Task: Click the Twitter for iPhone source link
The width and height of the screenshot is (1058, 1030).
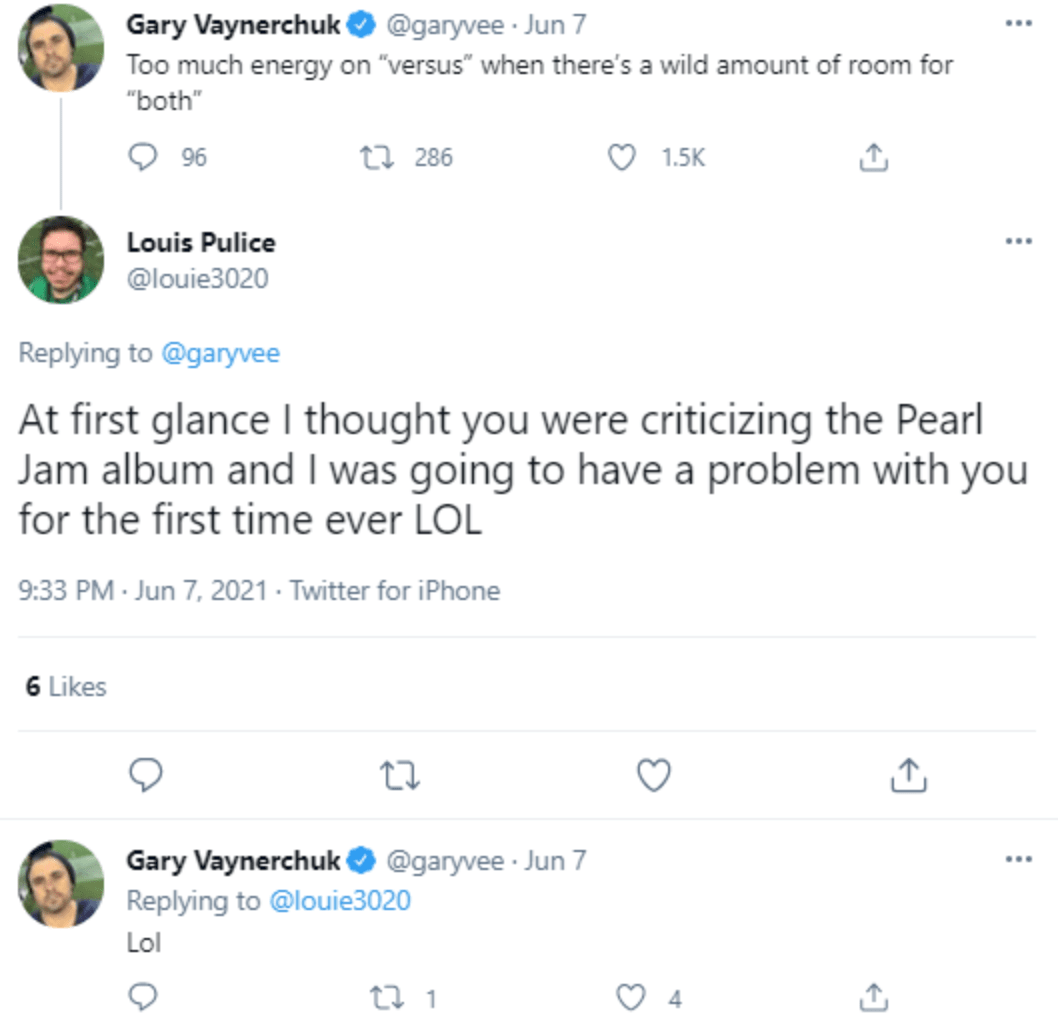Action: pos(394,590)
